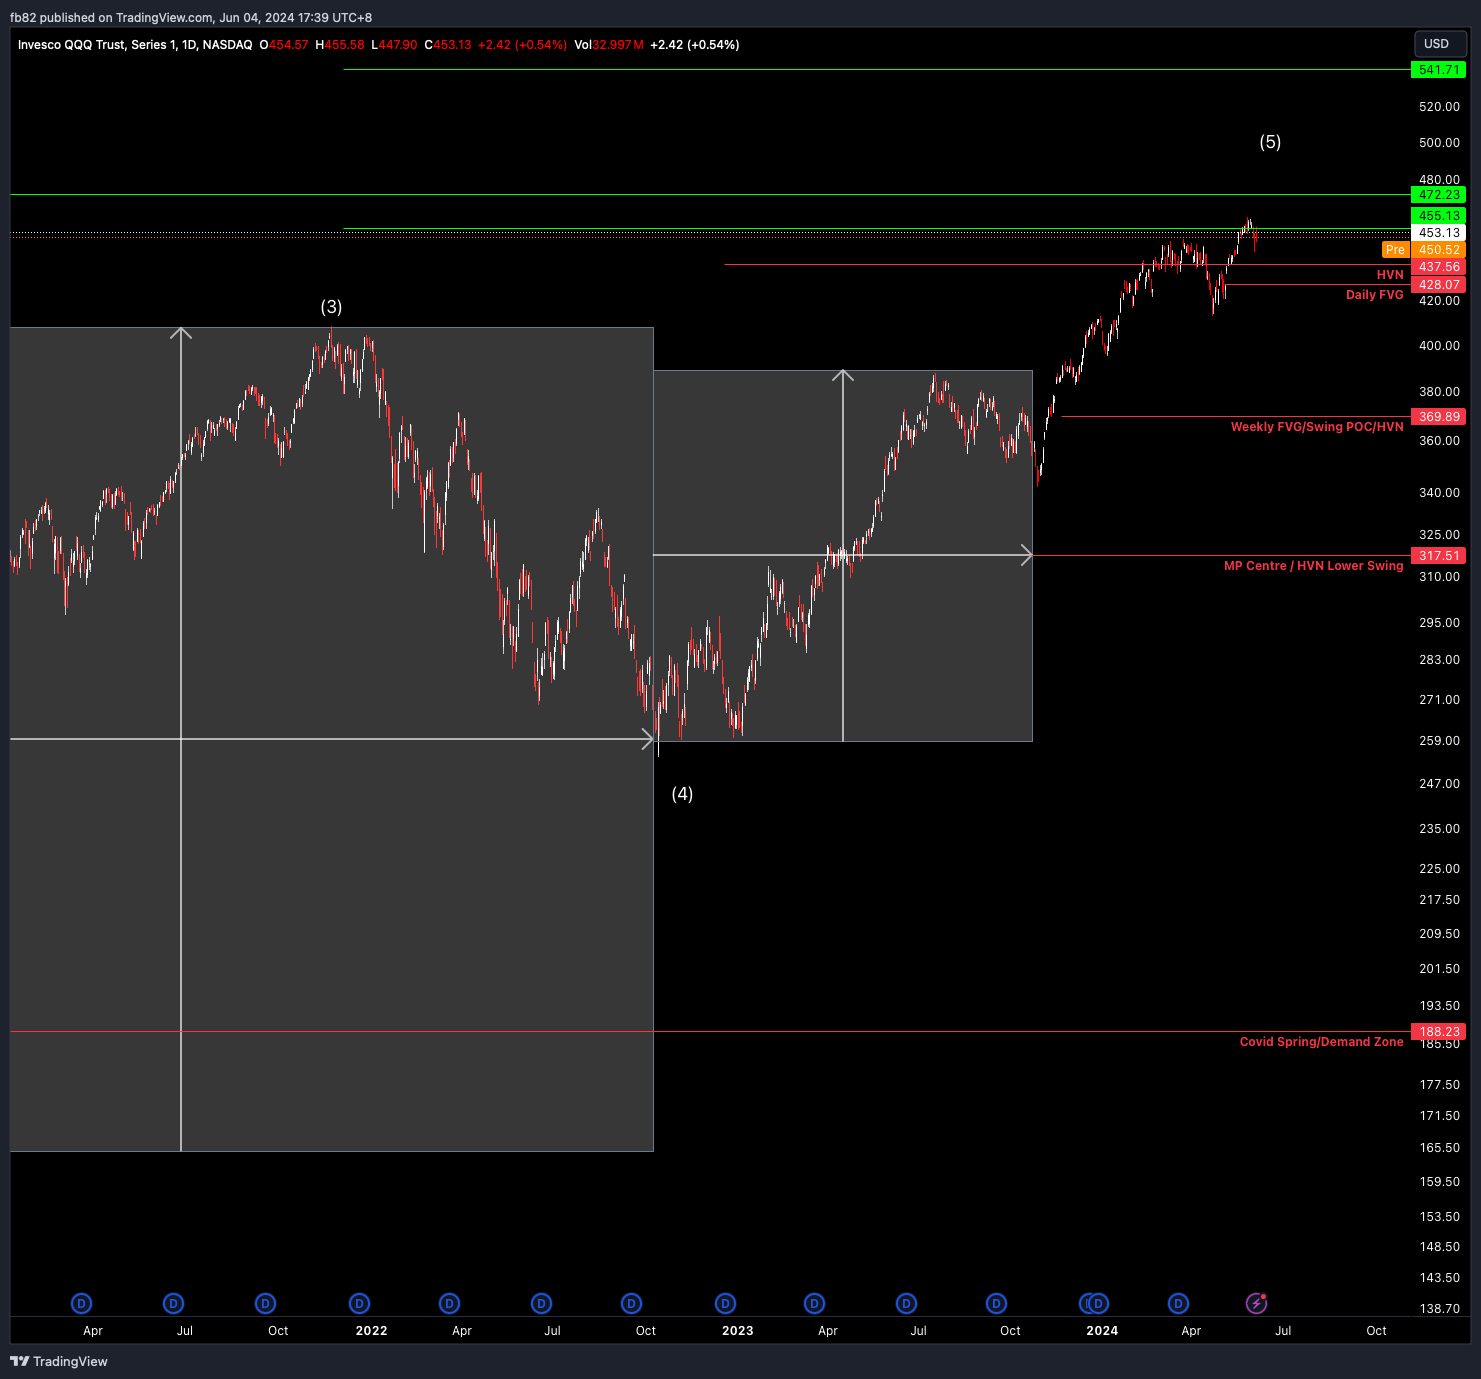Select the 455.13 green price label
The height and width of the screenshot is (1379, 1481).
[1439, 216]
